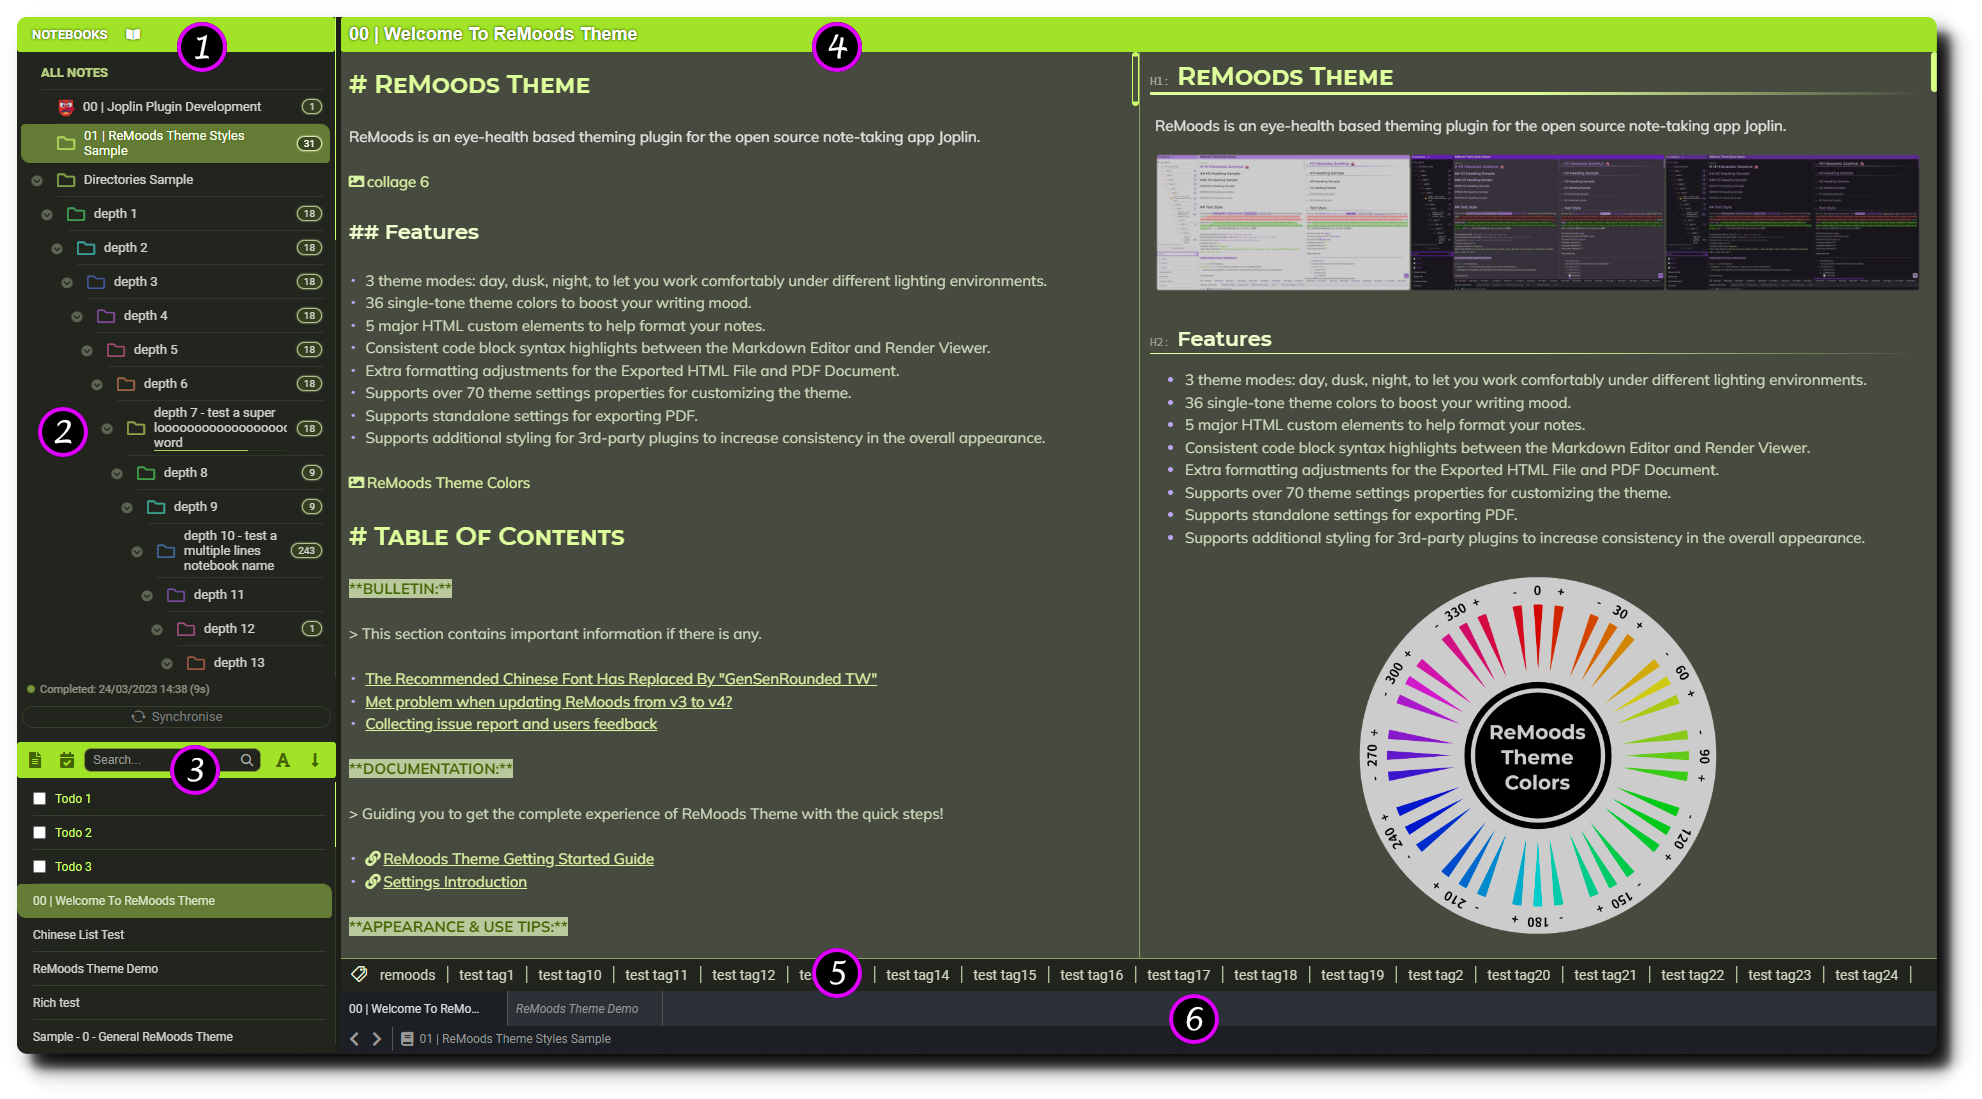Click the magnifier icon in the search box
Image resolution: width=1982 pixels, height=1099 pixels.
point(247,760)
